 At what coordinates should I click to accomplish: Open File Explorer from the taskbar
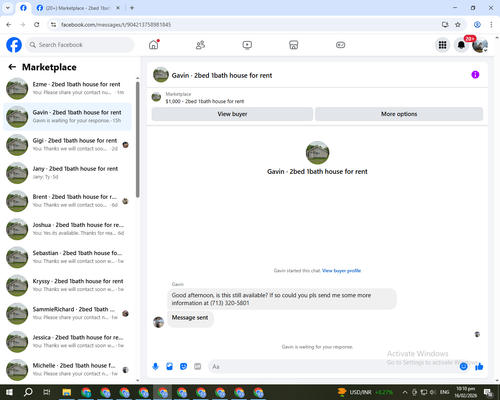(67, 392)
